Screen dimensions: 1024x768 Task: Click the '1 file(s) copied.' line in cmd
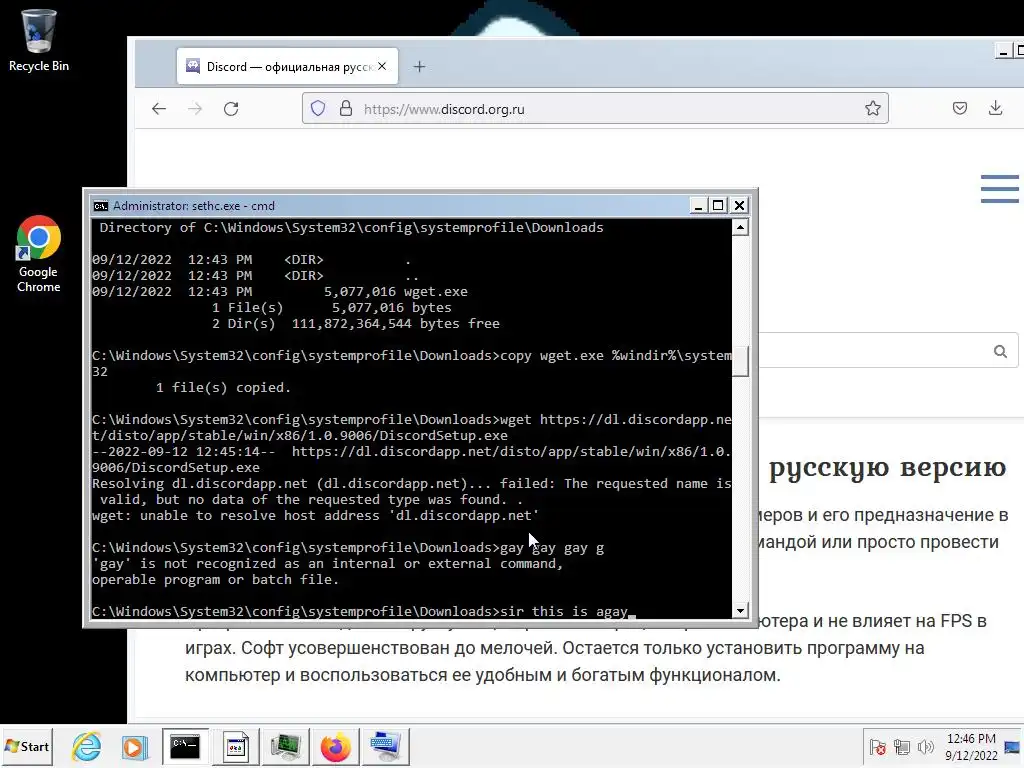point(223,387)
